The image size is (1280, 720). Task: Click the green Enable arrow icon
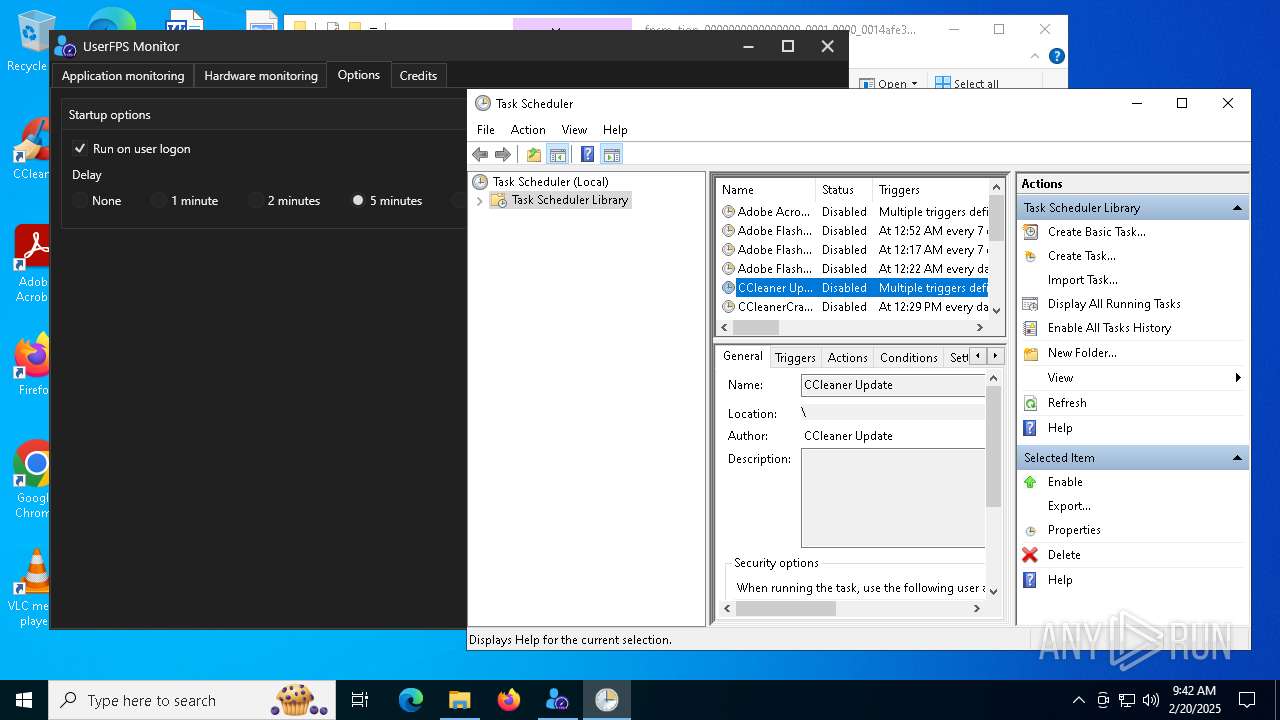point(1030,482)
